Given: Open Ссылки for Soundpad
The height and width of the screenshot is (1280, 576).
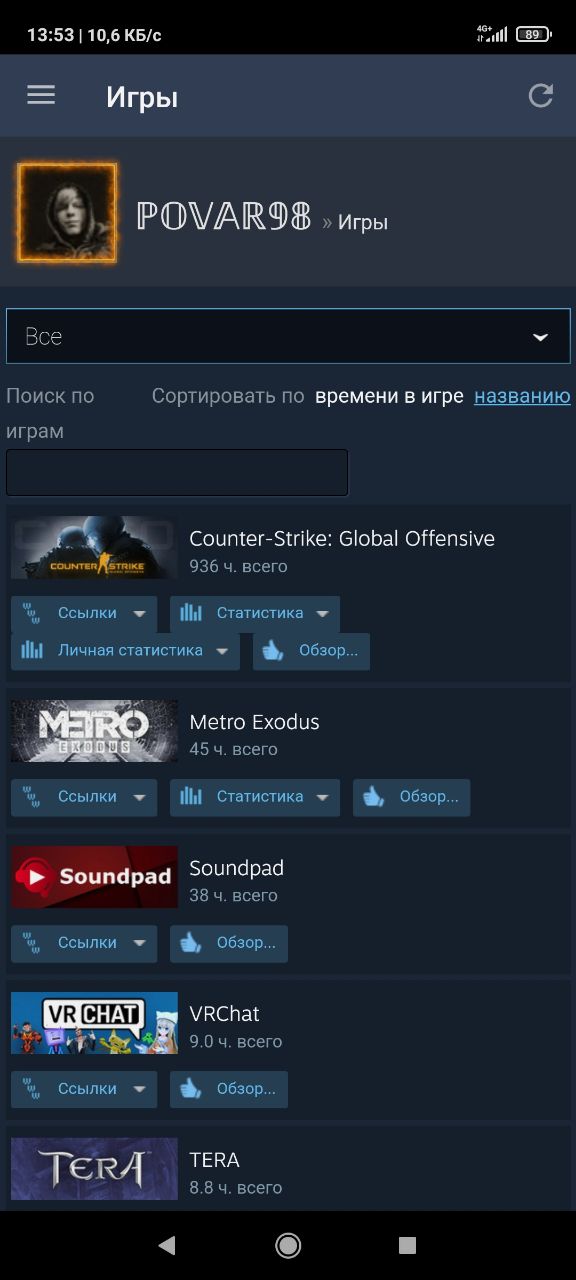Looking at the screenshot, I should tap(84, 943).
